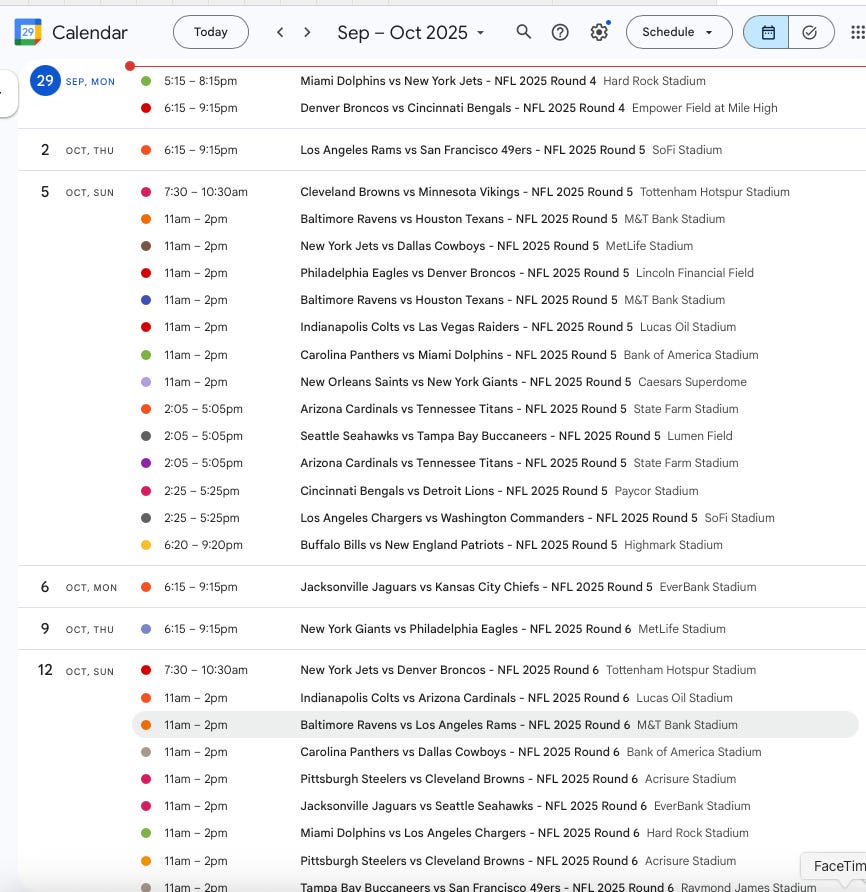Open Indianapolis Colts vs Las Vegas Raiders event
The height and width of the screenshot is (892, 866).
pyautogui.click(x=495, y=327)
